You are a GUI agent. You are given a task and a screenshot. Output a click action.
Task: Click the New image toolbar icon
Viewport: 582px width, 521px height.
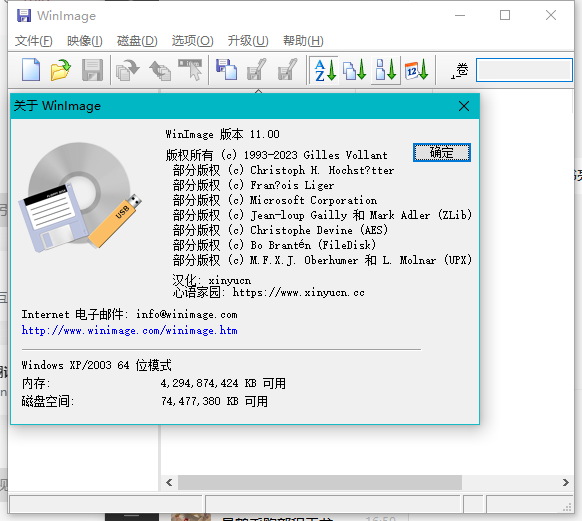point(31,70)
